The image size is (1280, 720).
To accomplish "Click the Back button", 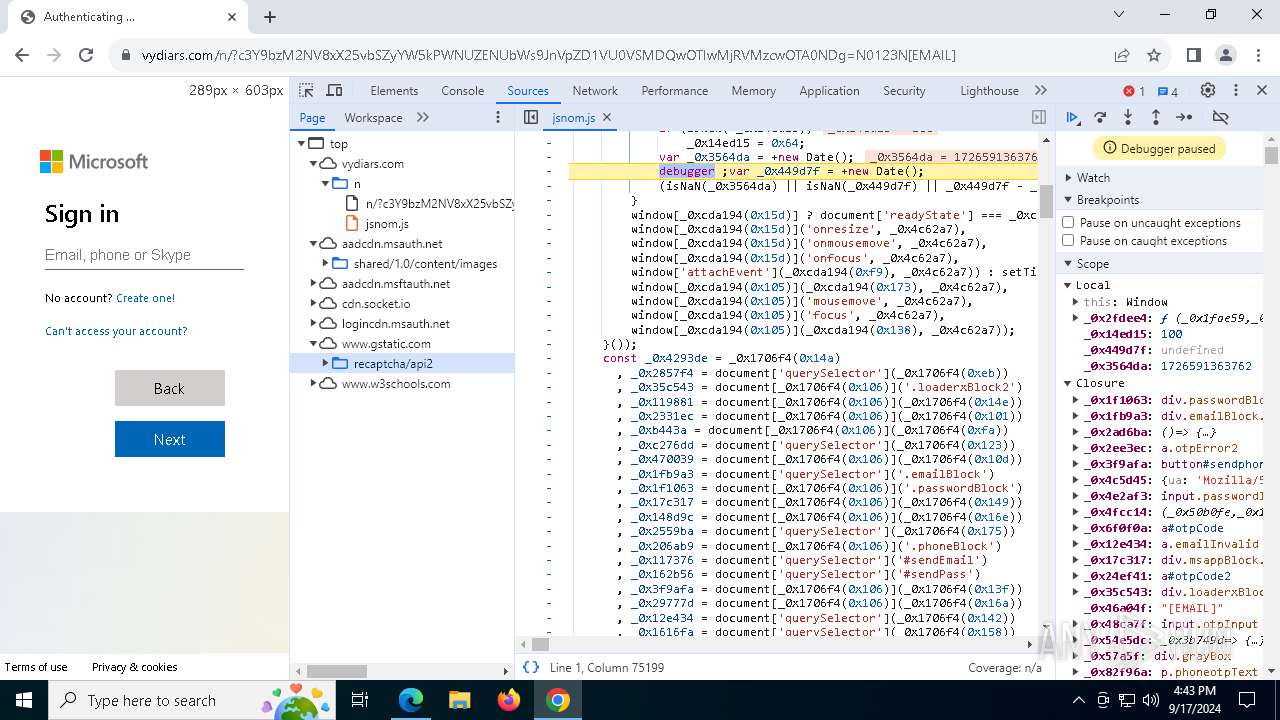I will coord(170,388).
